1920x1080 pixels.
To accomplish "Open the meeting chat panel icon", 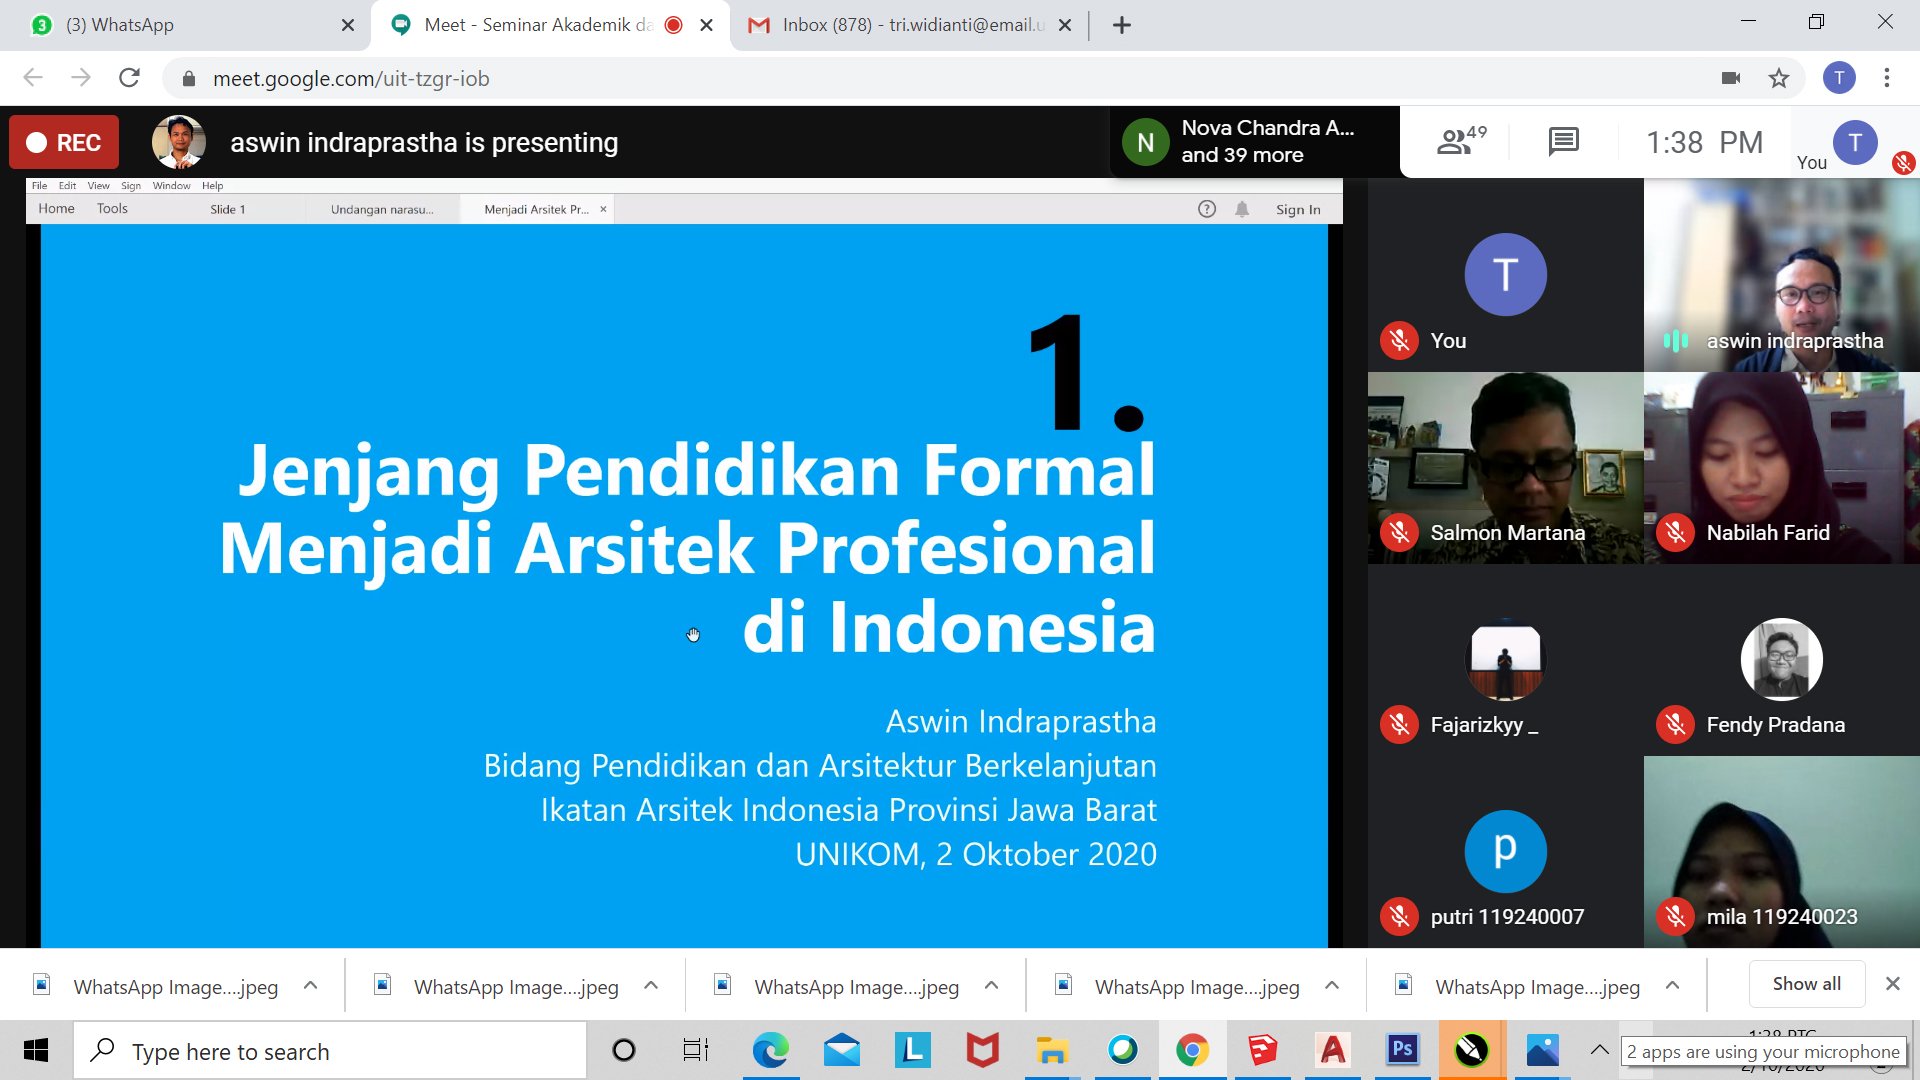I will click(x=1563, y=142).
